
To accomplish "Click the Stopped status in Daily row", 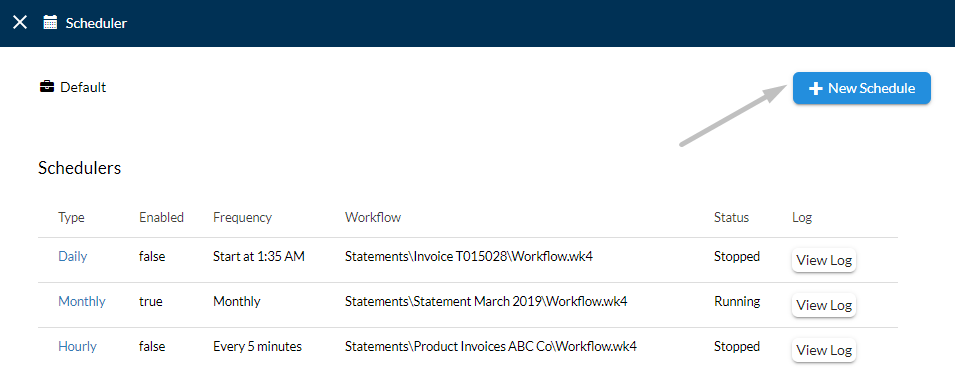I will (x=737, y=257).
